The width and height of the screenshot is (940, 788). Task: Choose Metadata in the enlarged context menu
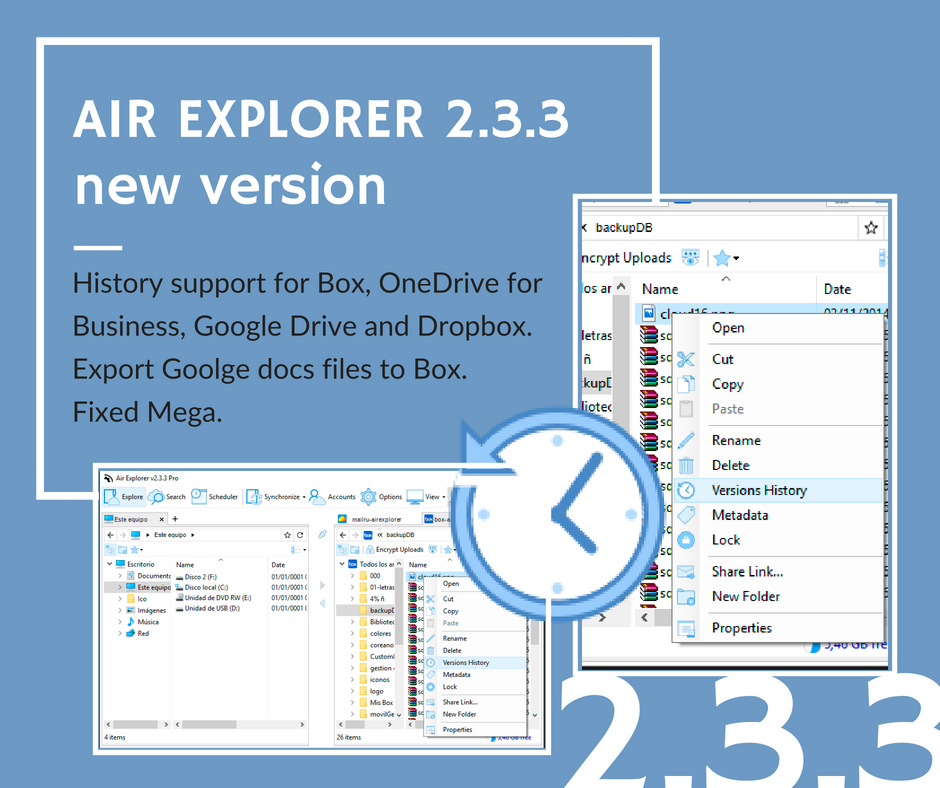pyautogui.click(x=778, y=515)
